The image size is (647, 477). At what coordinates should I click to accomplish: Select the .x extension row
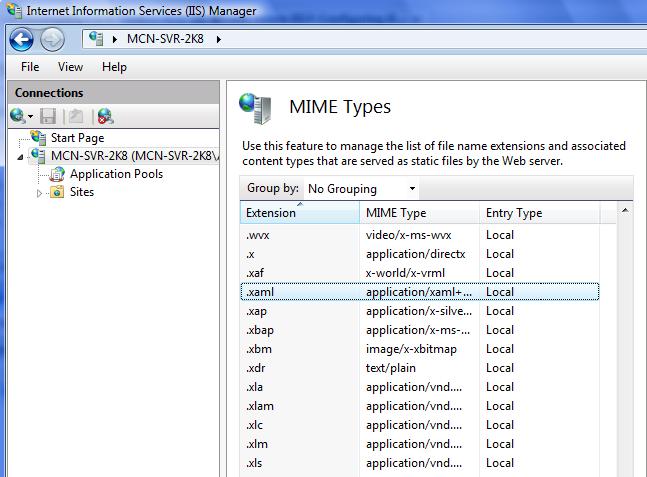tap(420, 254)
